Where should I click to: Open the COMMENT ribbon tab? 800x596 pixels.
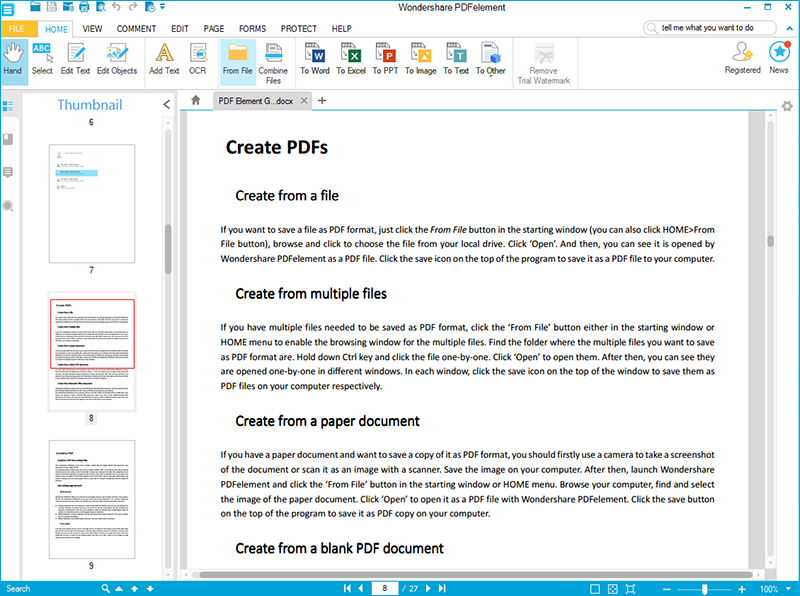136,29
